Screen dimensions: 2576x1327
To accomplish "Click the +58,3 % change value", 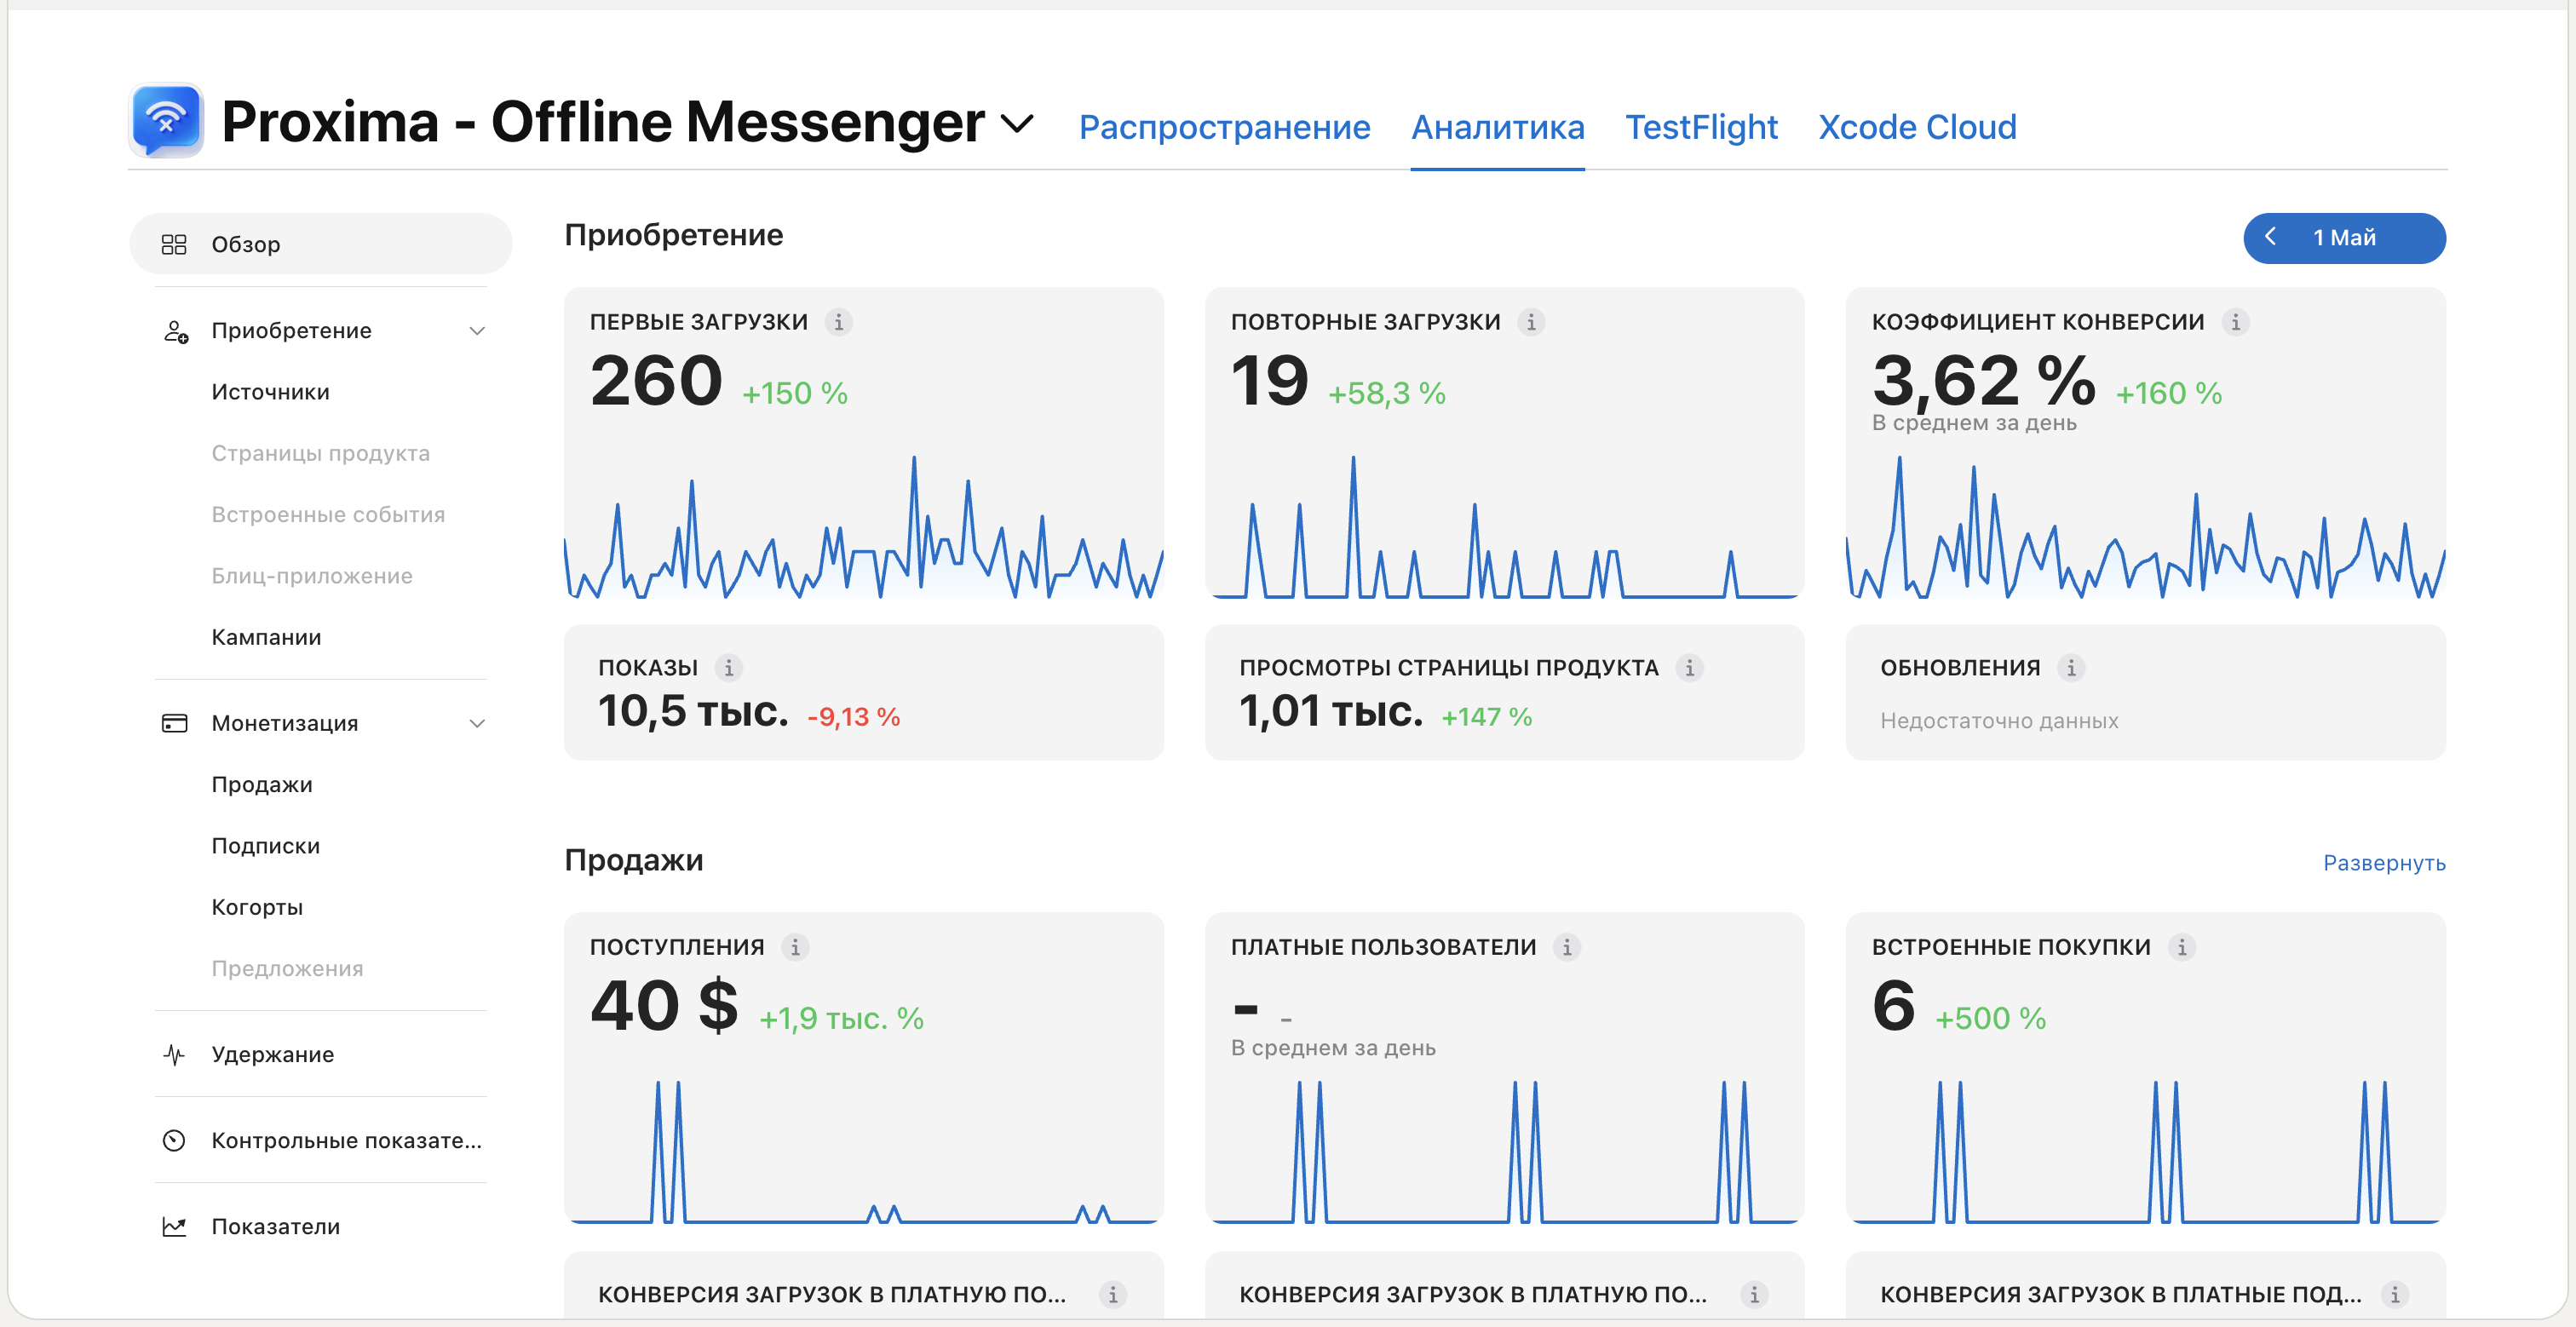I will click(1386, 393).
